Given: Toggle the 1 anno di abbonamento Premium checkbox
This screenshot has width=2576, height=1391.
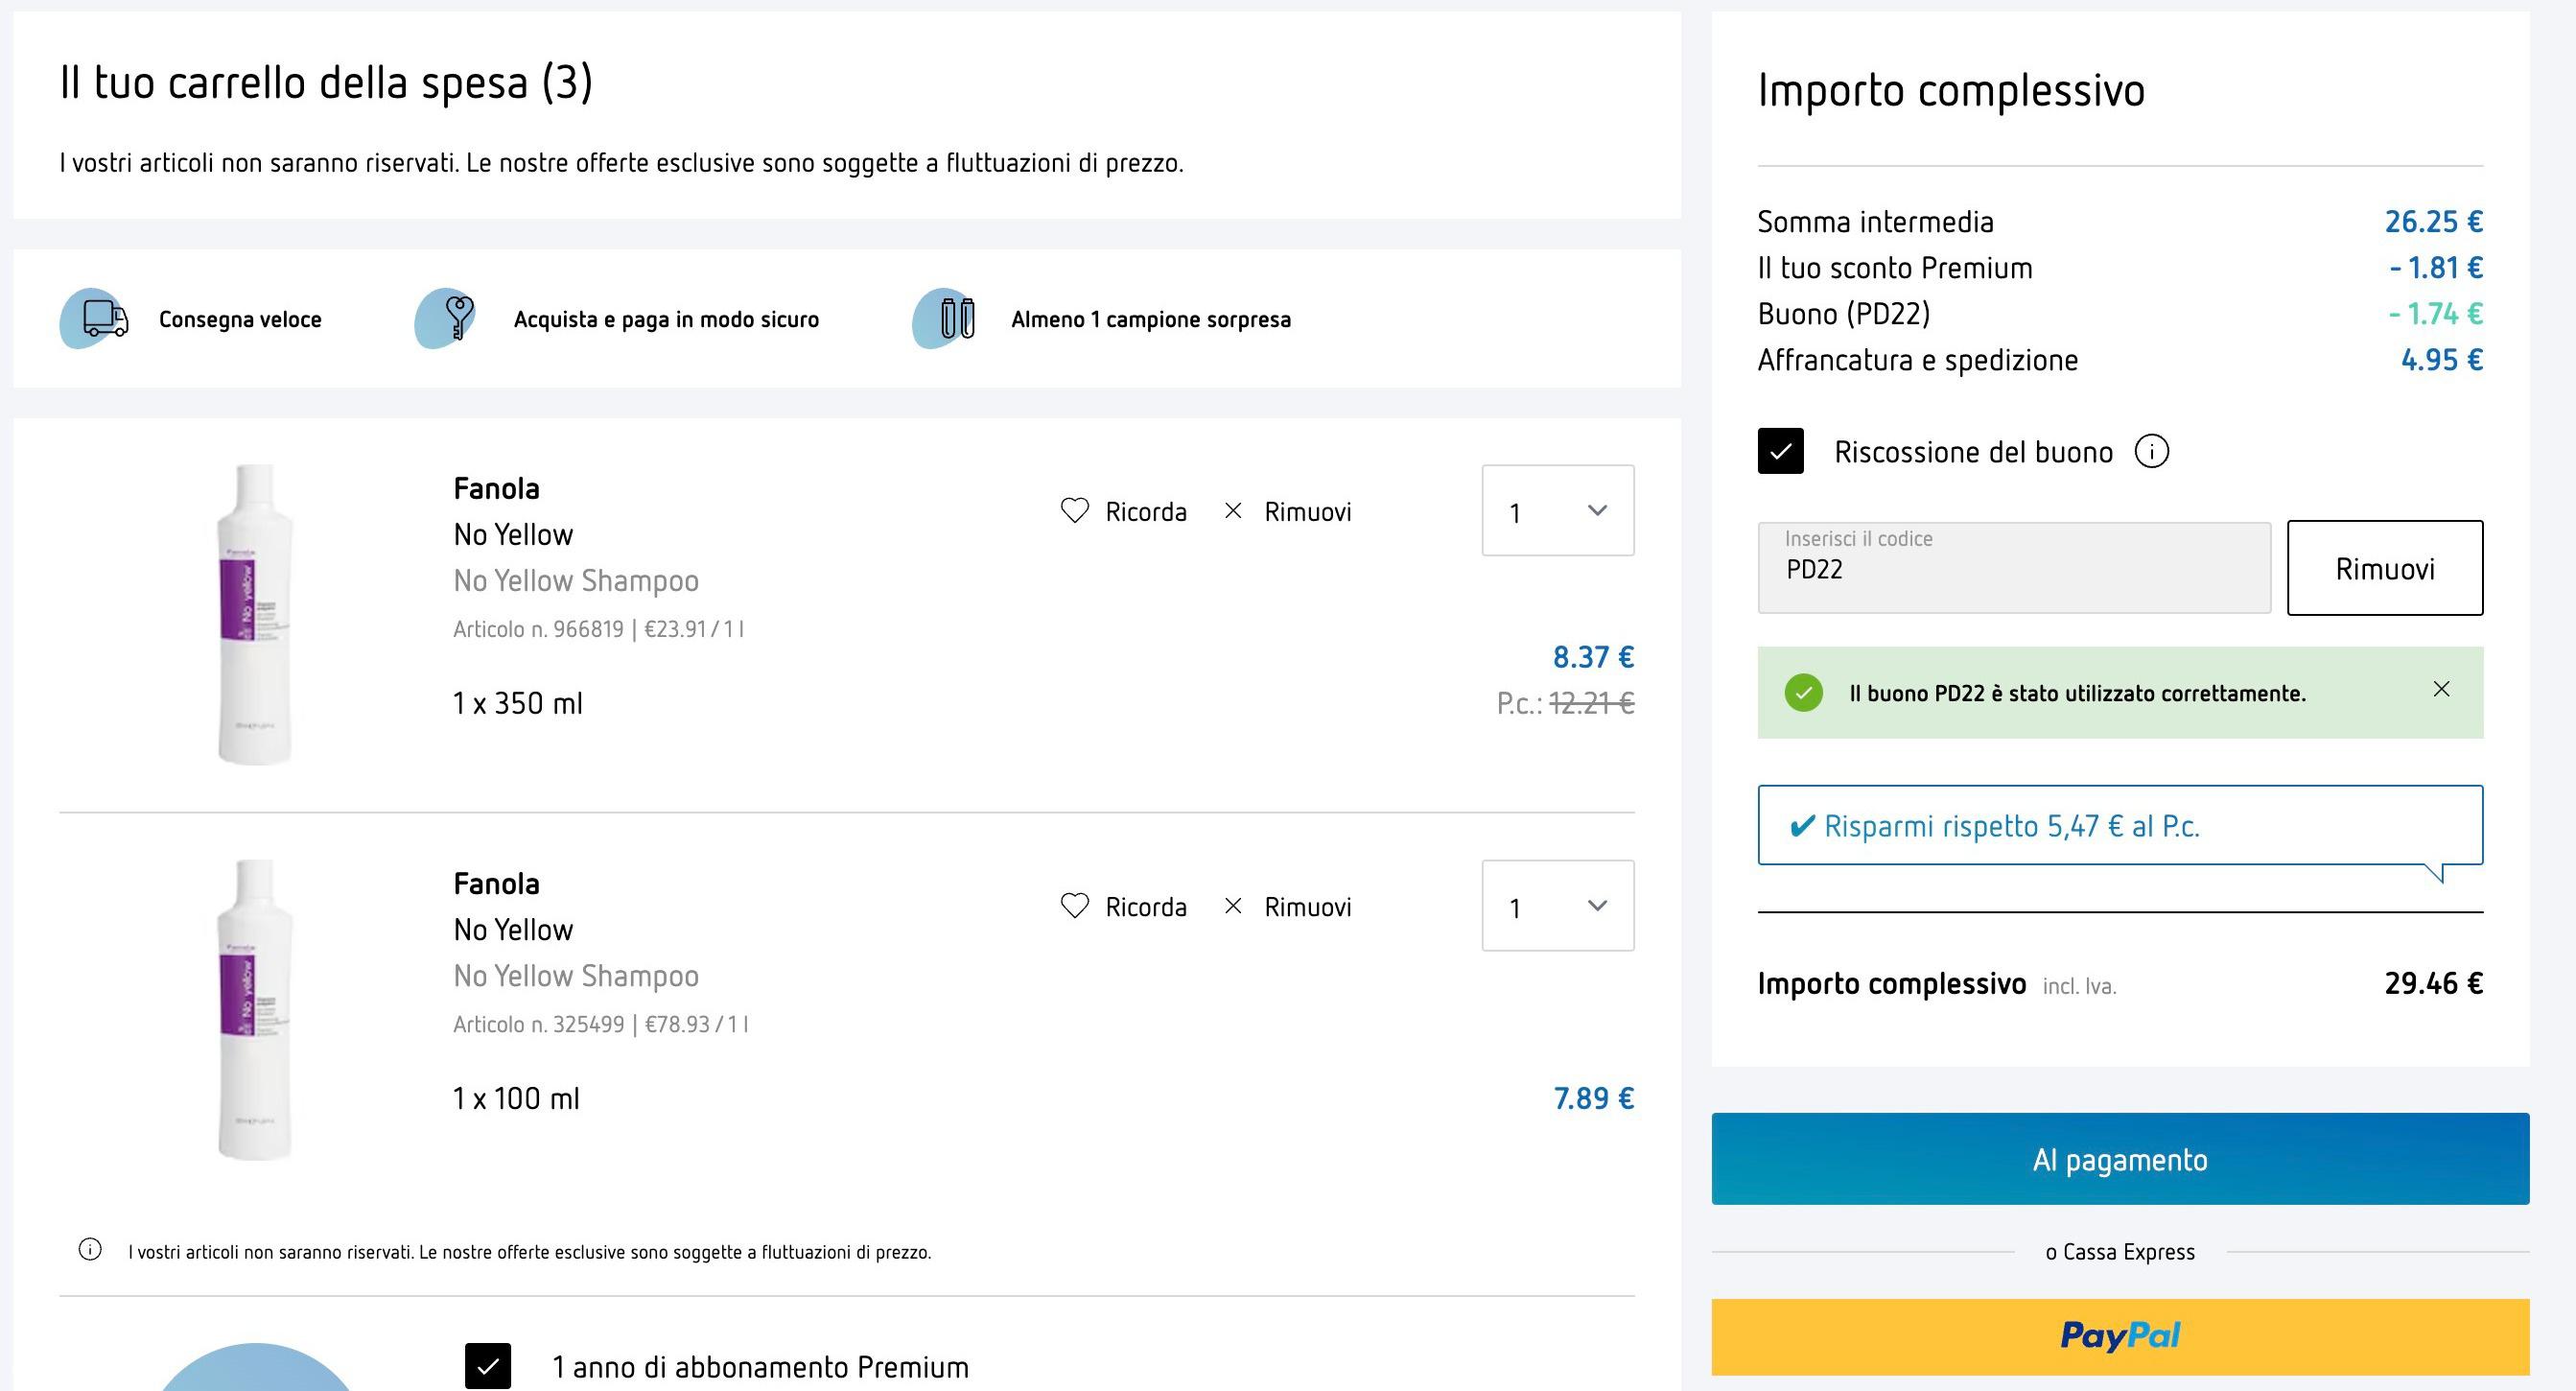Looking at the screenshot, I should [488, 1366].
